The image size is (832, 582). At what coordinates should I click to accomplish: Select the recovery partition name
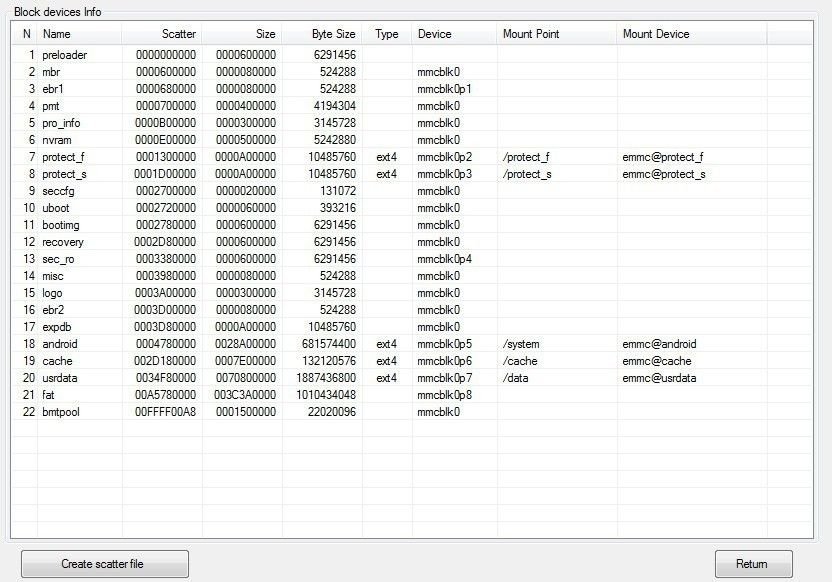coord(63,242)
